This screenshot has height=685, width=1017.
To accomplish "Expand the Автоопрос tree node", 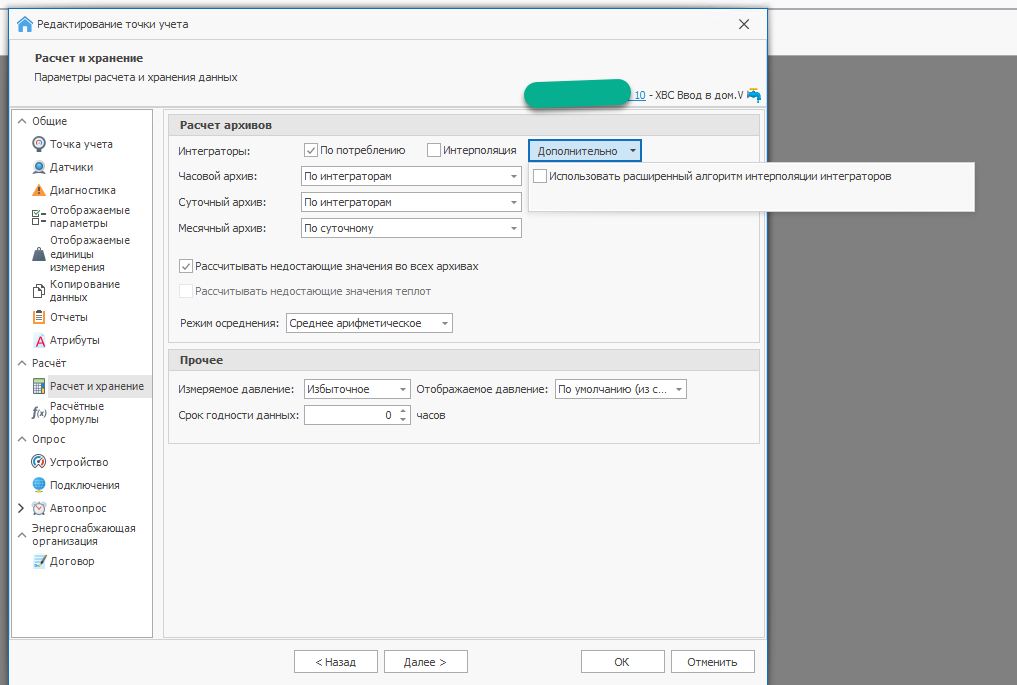I will tap(21, 508).
